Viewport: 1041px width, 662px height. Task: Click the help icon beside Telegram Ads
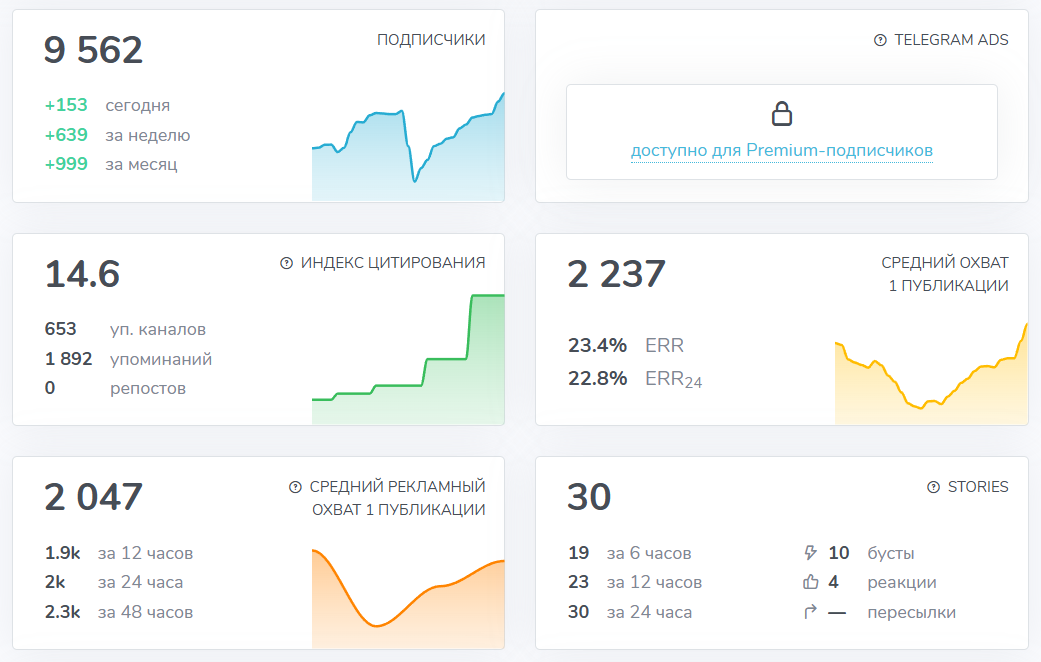[880, 40]
